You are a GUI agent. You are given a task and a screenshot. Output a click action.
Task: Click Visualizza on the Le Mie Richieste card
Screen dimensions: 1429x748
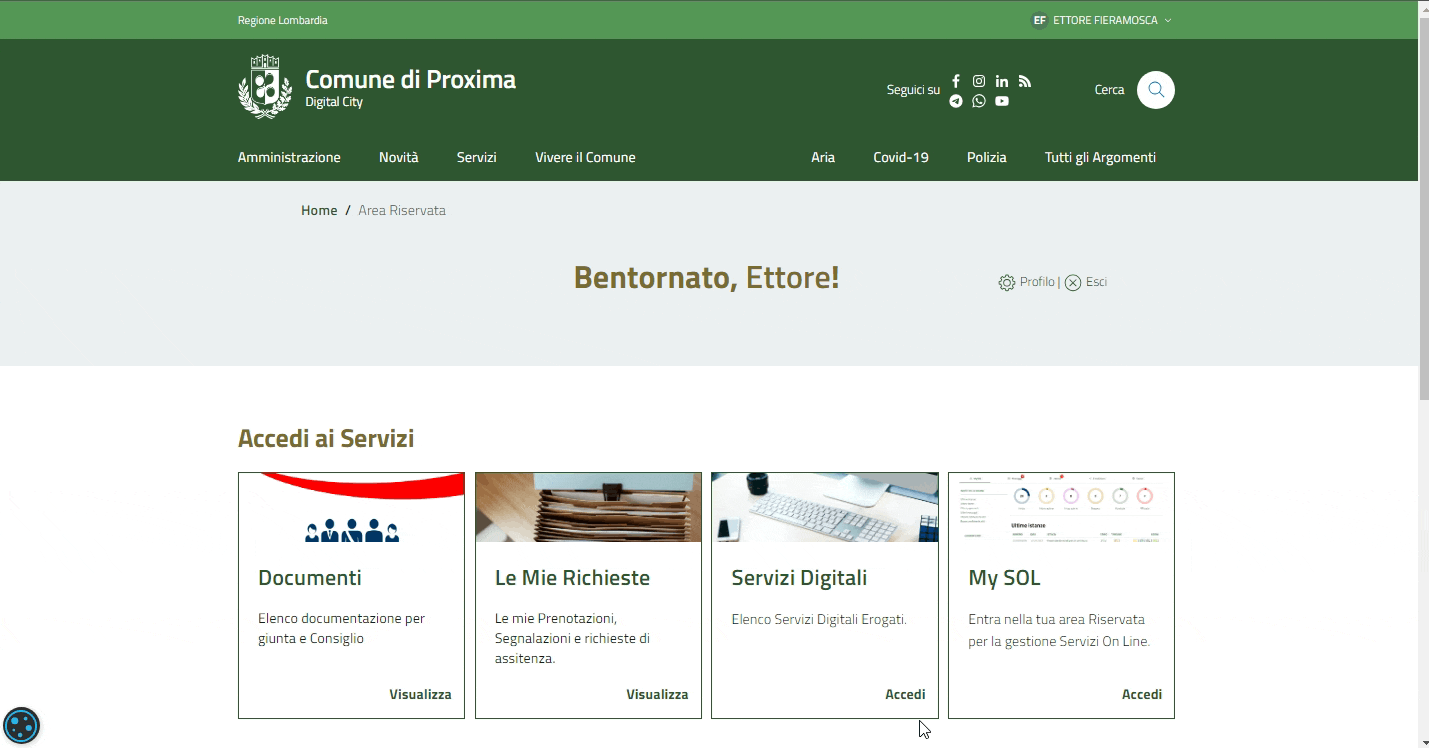pos(657,694)
